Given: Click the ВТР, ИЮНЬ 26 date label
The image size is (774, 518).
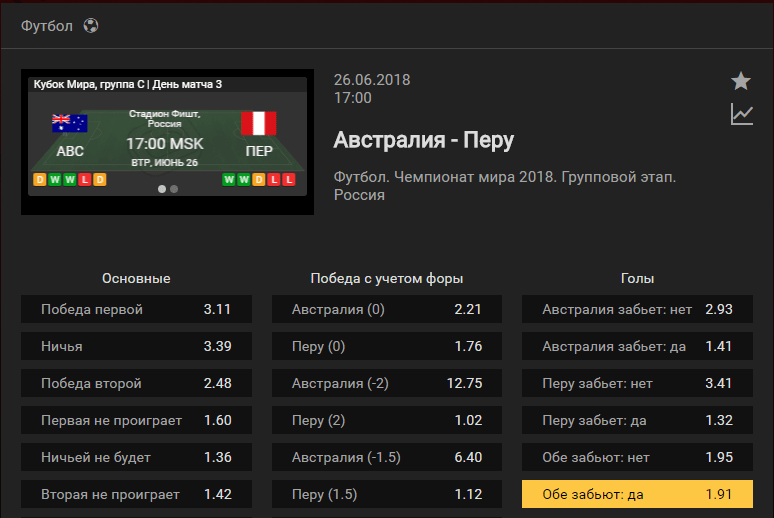Looking at the screenshot, I should click(x=164, y=162).
